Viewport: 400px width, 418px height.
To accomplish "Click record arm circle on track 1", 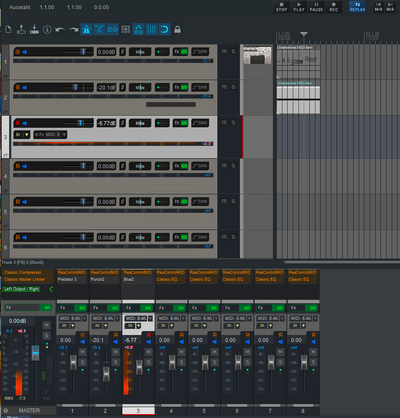I will tap(18, 52).
